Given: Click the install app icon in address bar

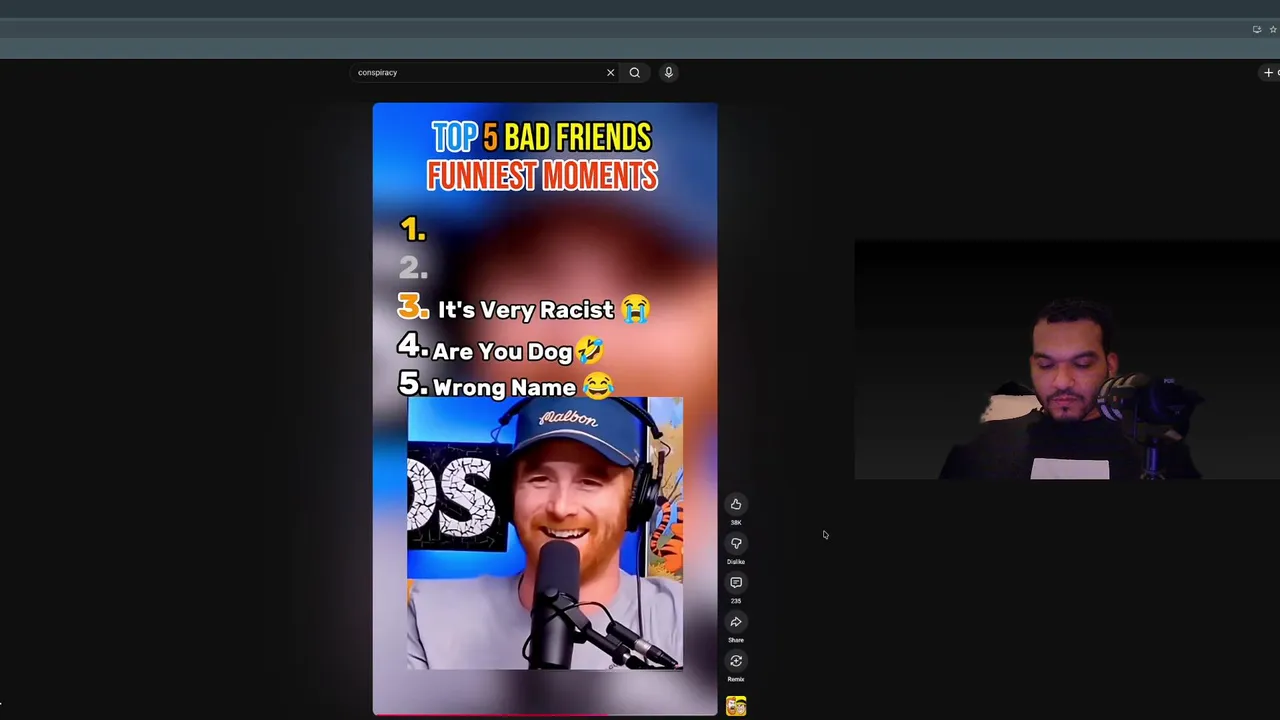Looking at the screenshot, I should click(x=1257, y=29).
